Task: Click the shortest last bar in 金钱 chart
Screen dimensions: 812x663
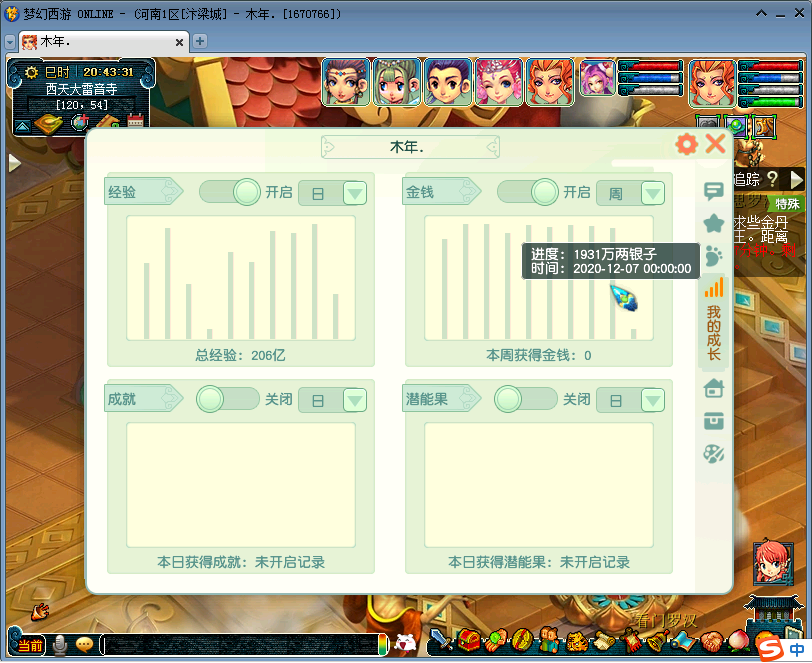Action: pos(633,334)
